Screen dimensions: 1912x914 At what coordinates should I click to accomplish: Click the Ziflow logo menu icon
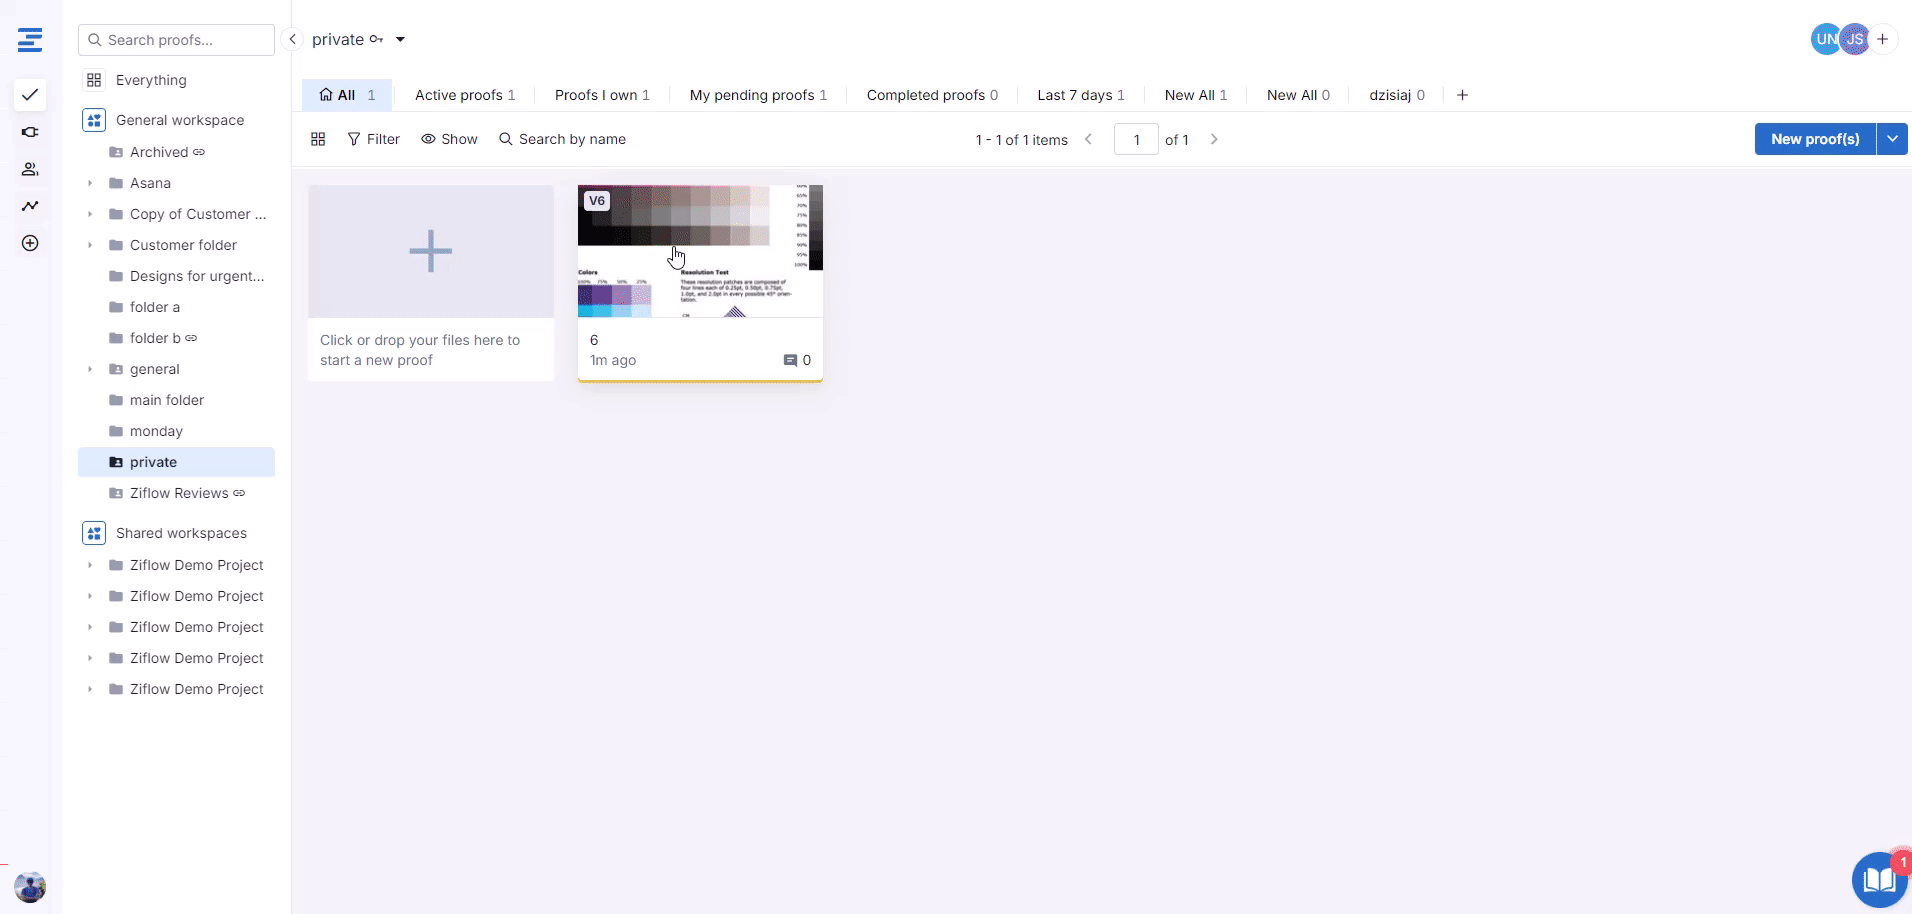point(30,40)
